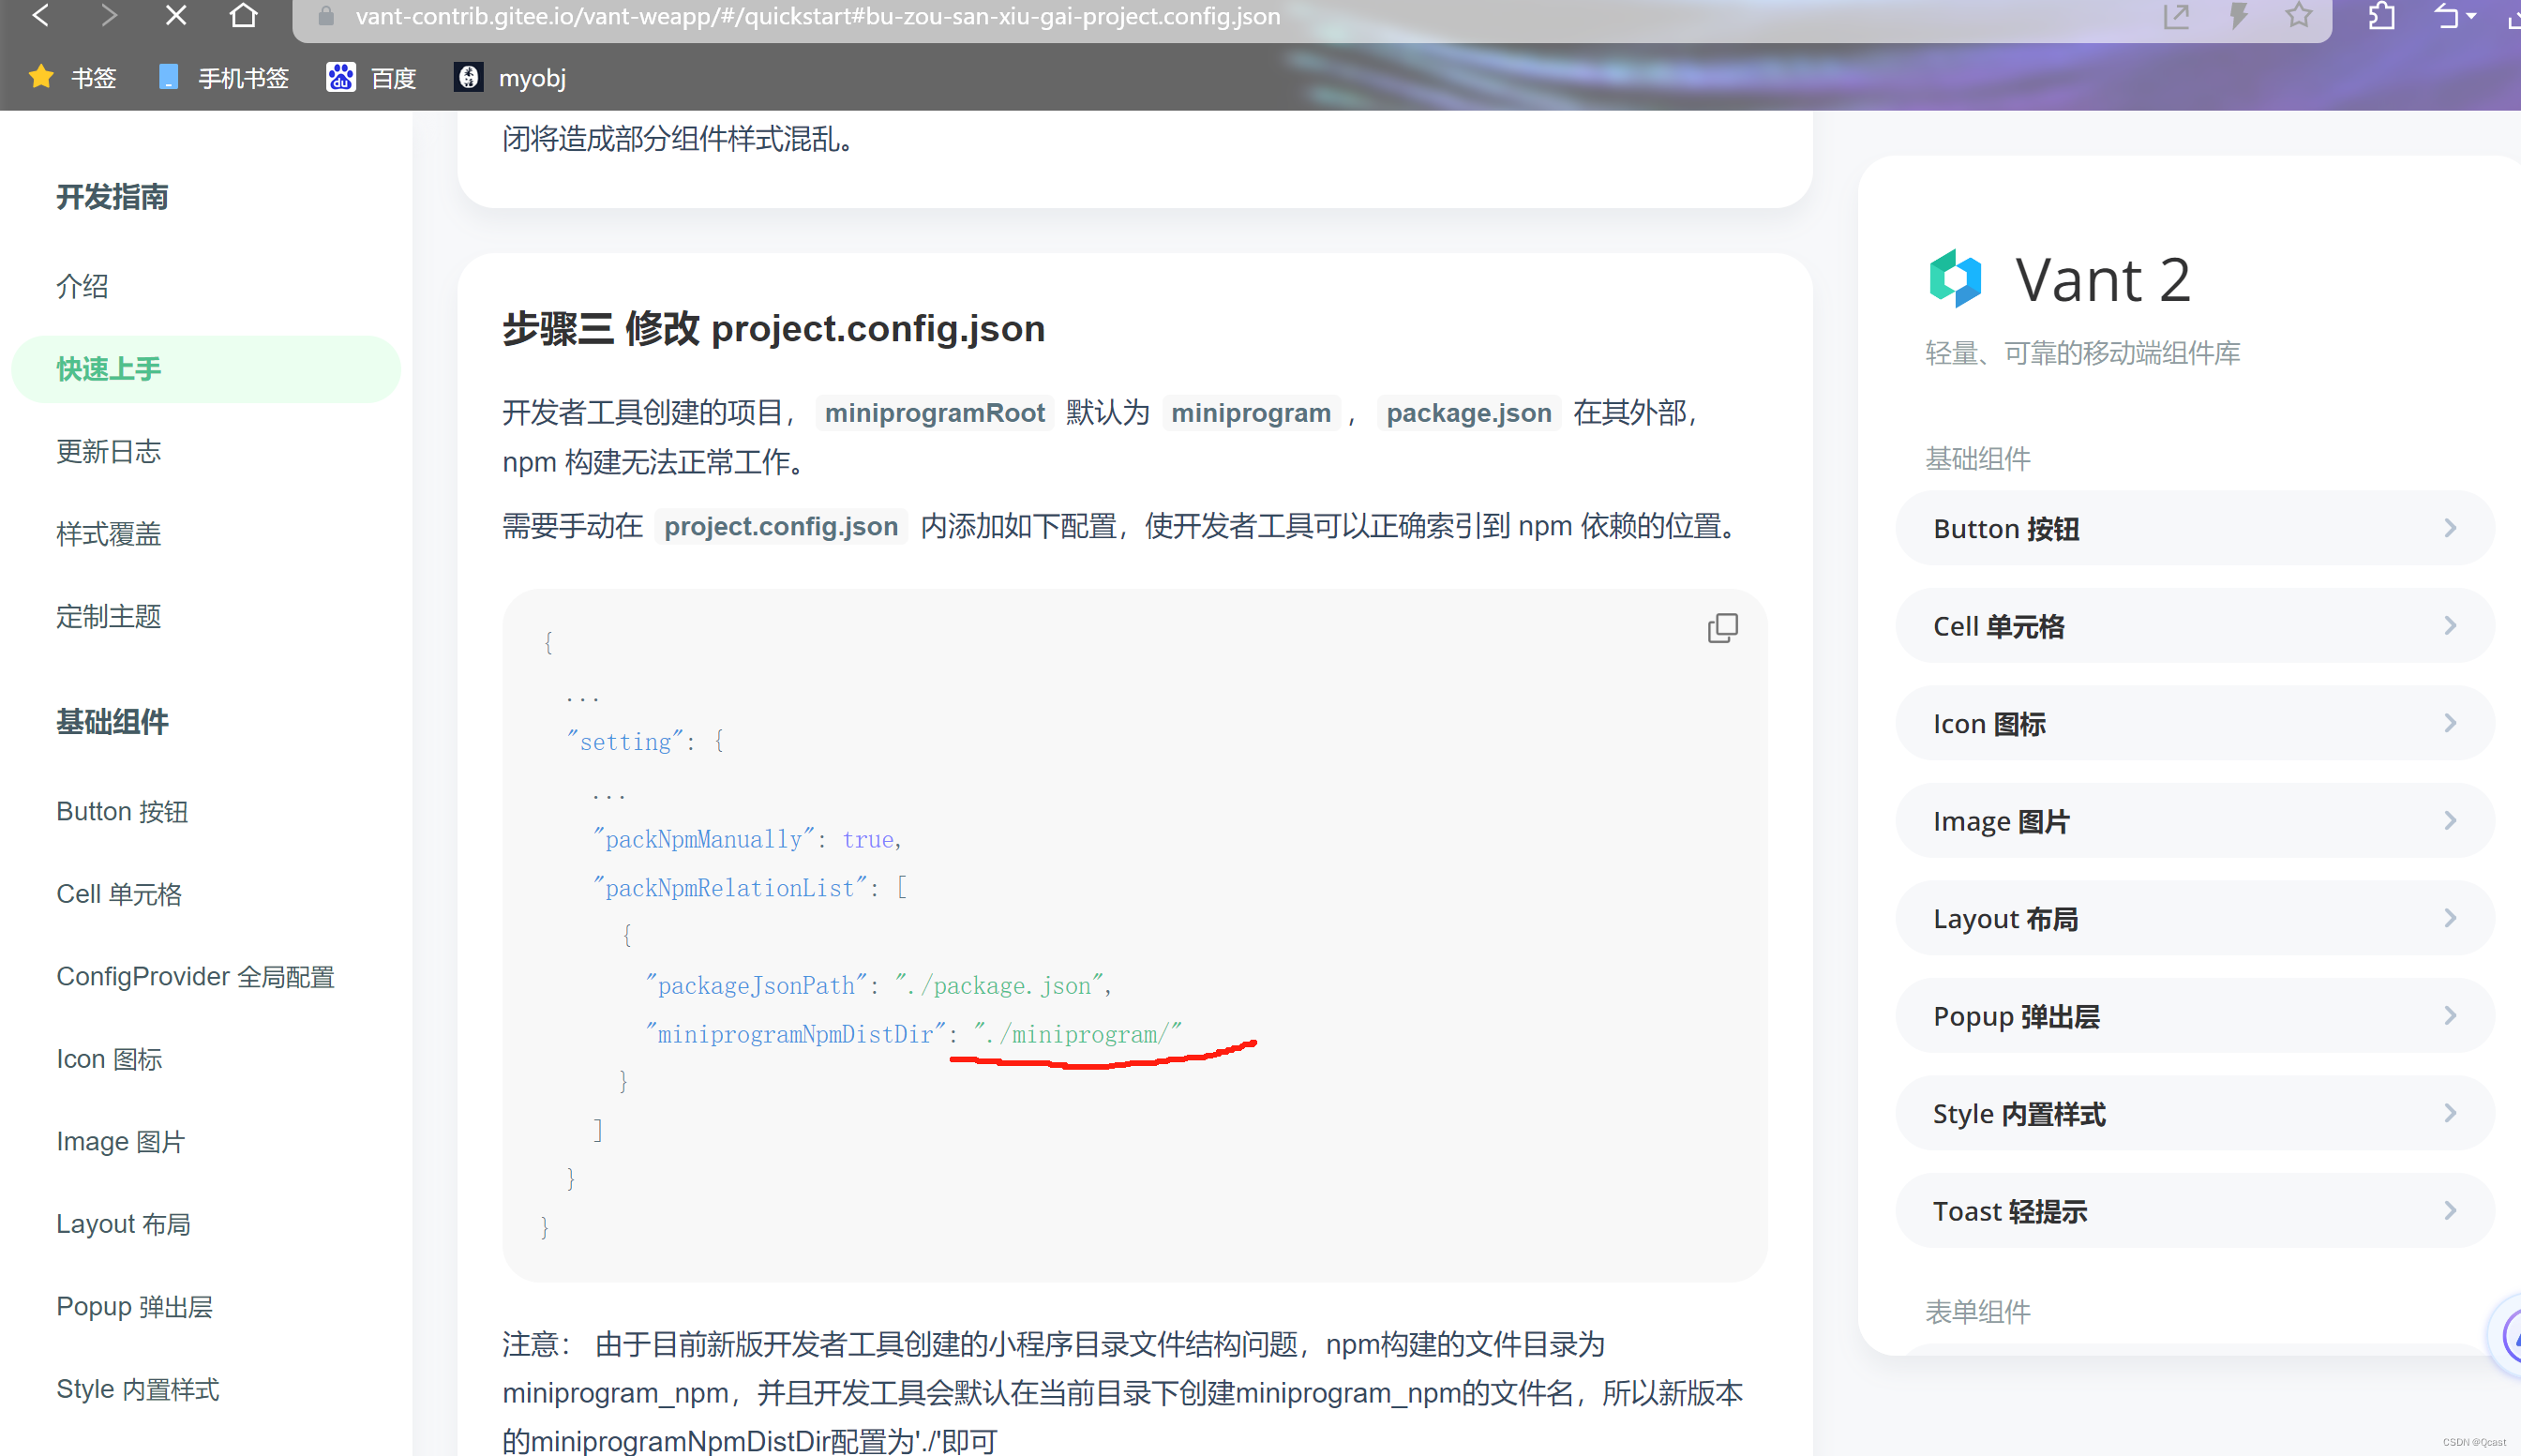2521x1456 pixels.
Task: Click the lightning icon near the address bar
Action: coord(2238,16)
